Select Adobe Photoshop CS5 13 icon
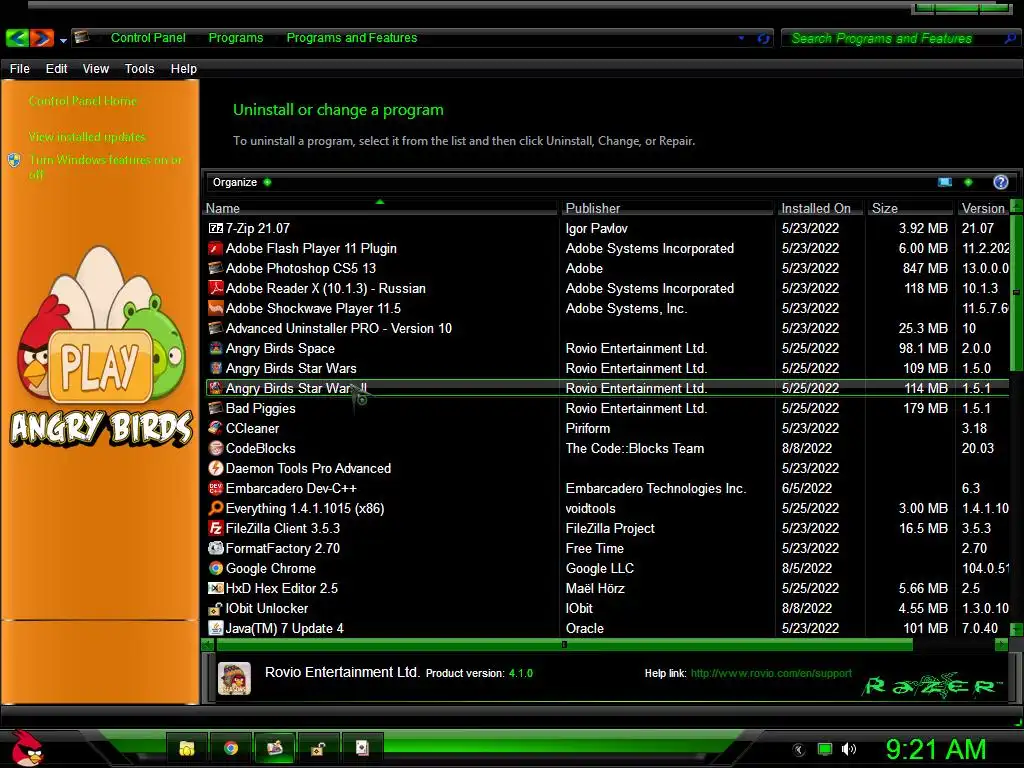Viewport: 1024px width, 768px height. pos(216,268)
